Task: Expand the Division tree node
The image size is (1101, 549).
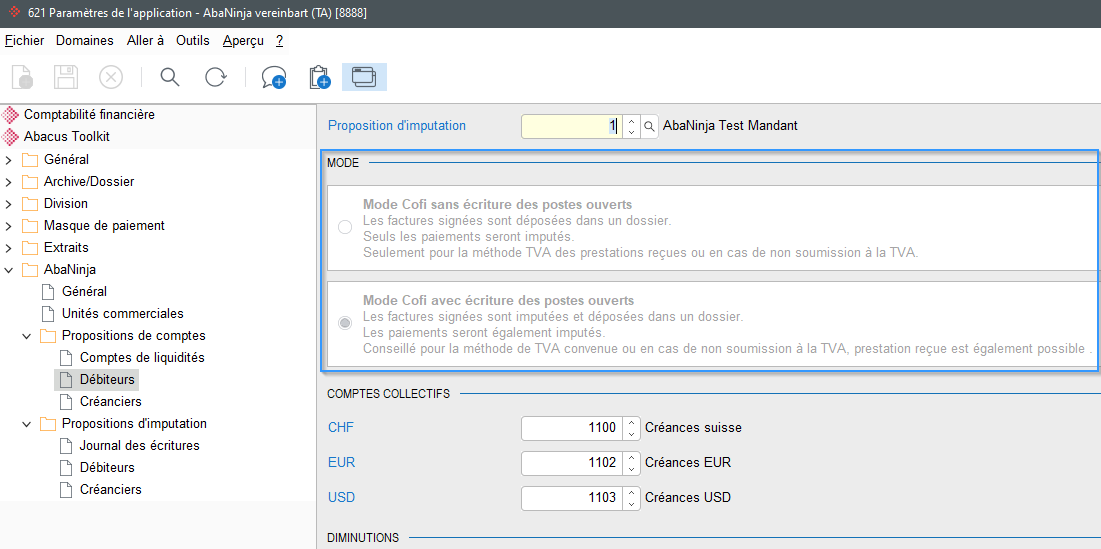Action: click(x=8, y=204)
